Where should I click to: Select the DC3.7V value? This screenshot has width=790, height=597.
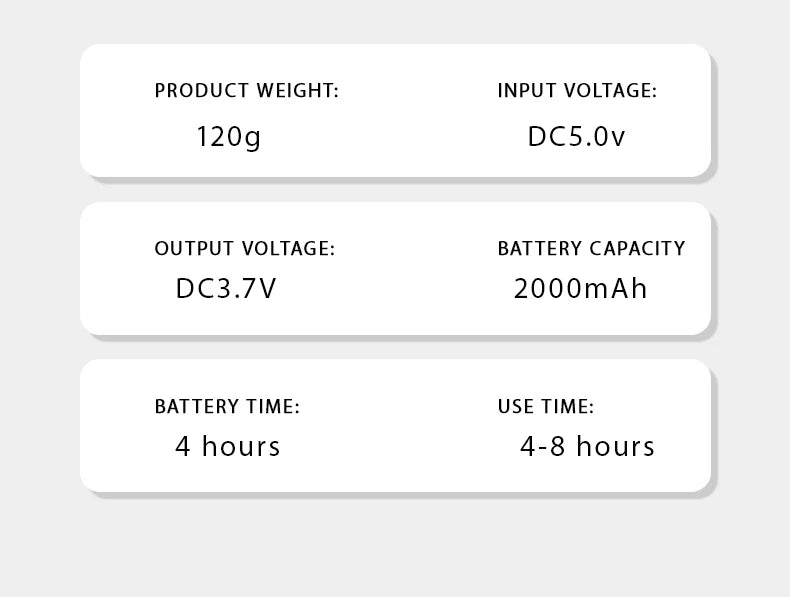[226, 289]
